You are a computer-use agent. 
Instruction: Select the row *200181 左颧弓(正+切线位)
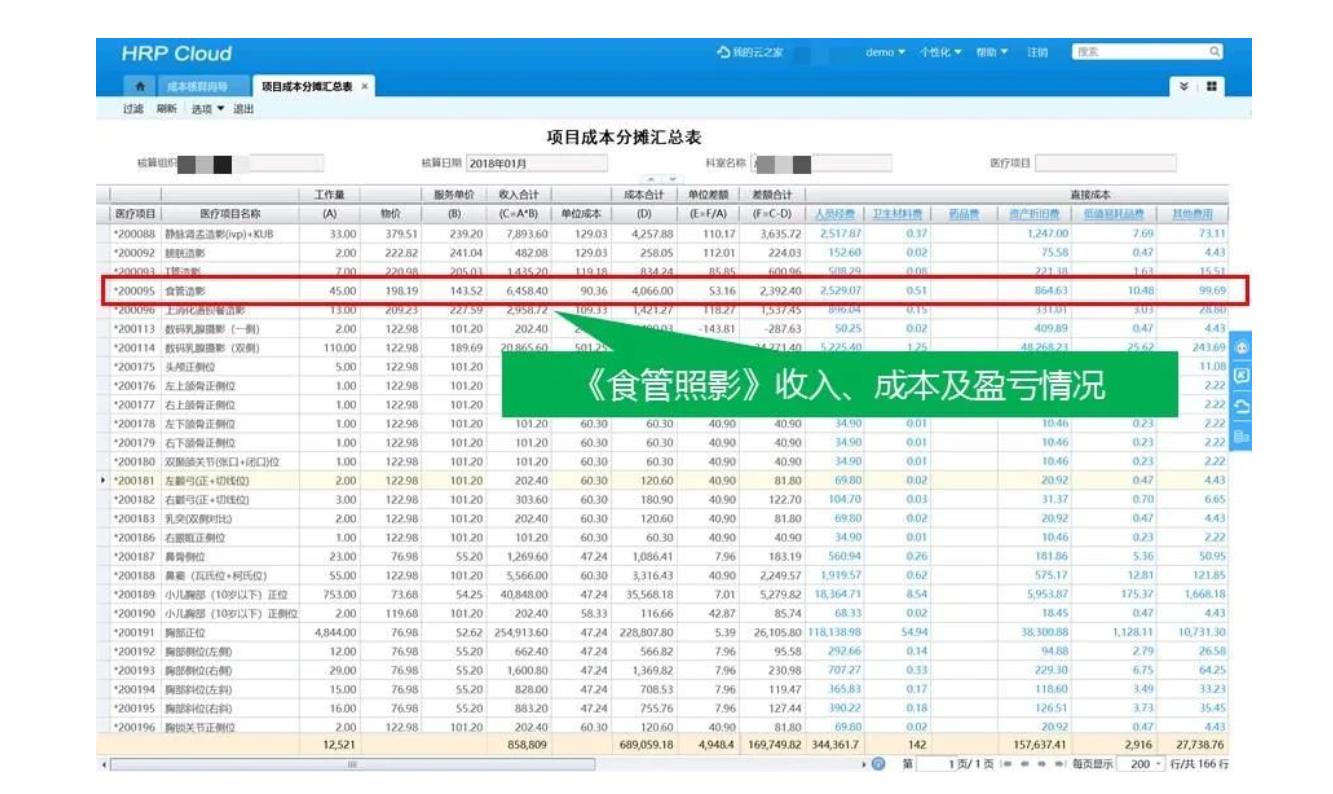(x=668, y=480)
